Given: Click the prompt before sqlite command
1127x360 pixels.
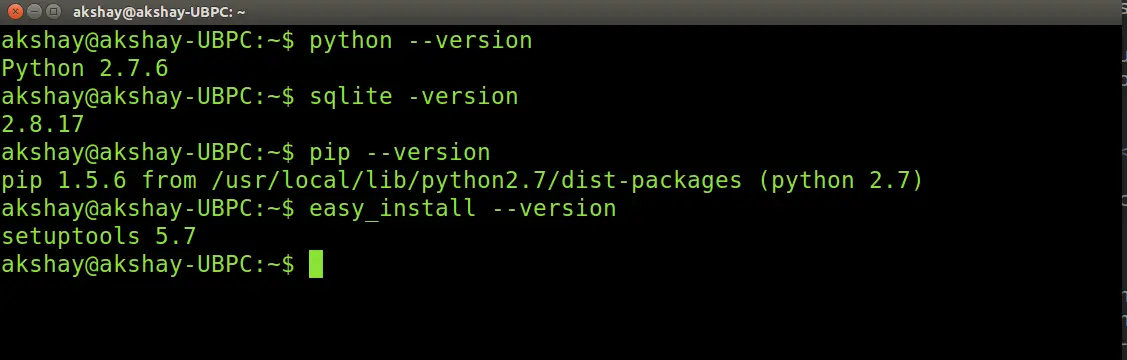Looking at the screenshot, I should (x=148, y=96).
